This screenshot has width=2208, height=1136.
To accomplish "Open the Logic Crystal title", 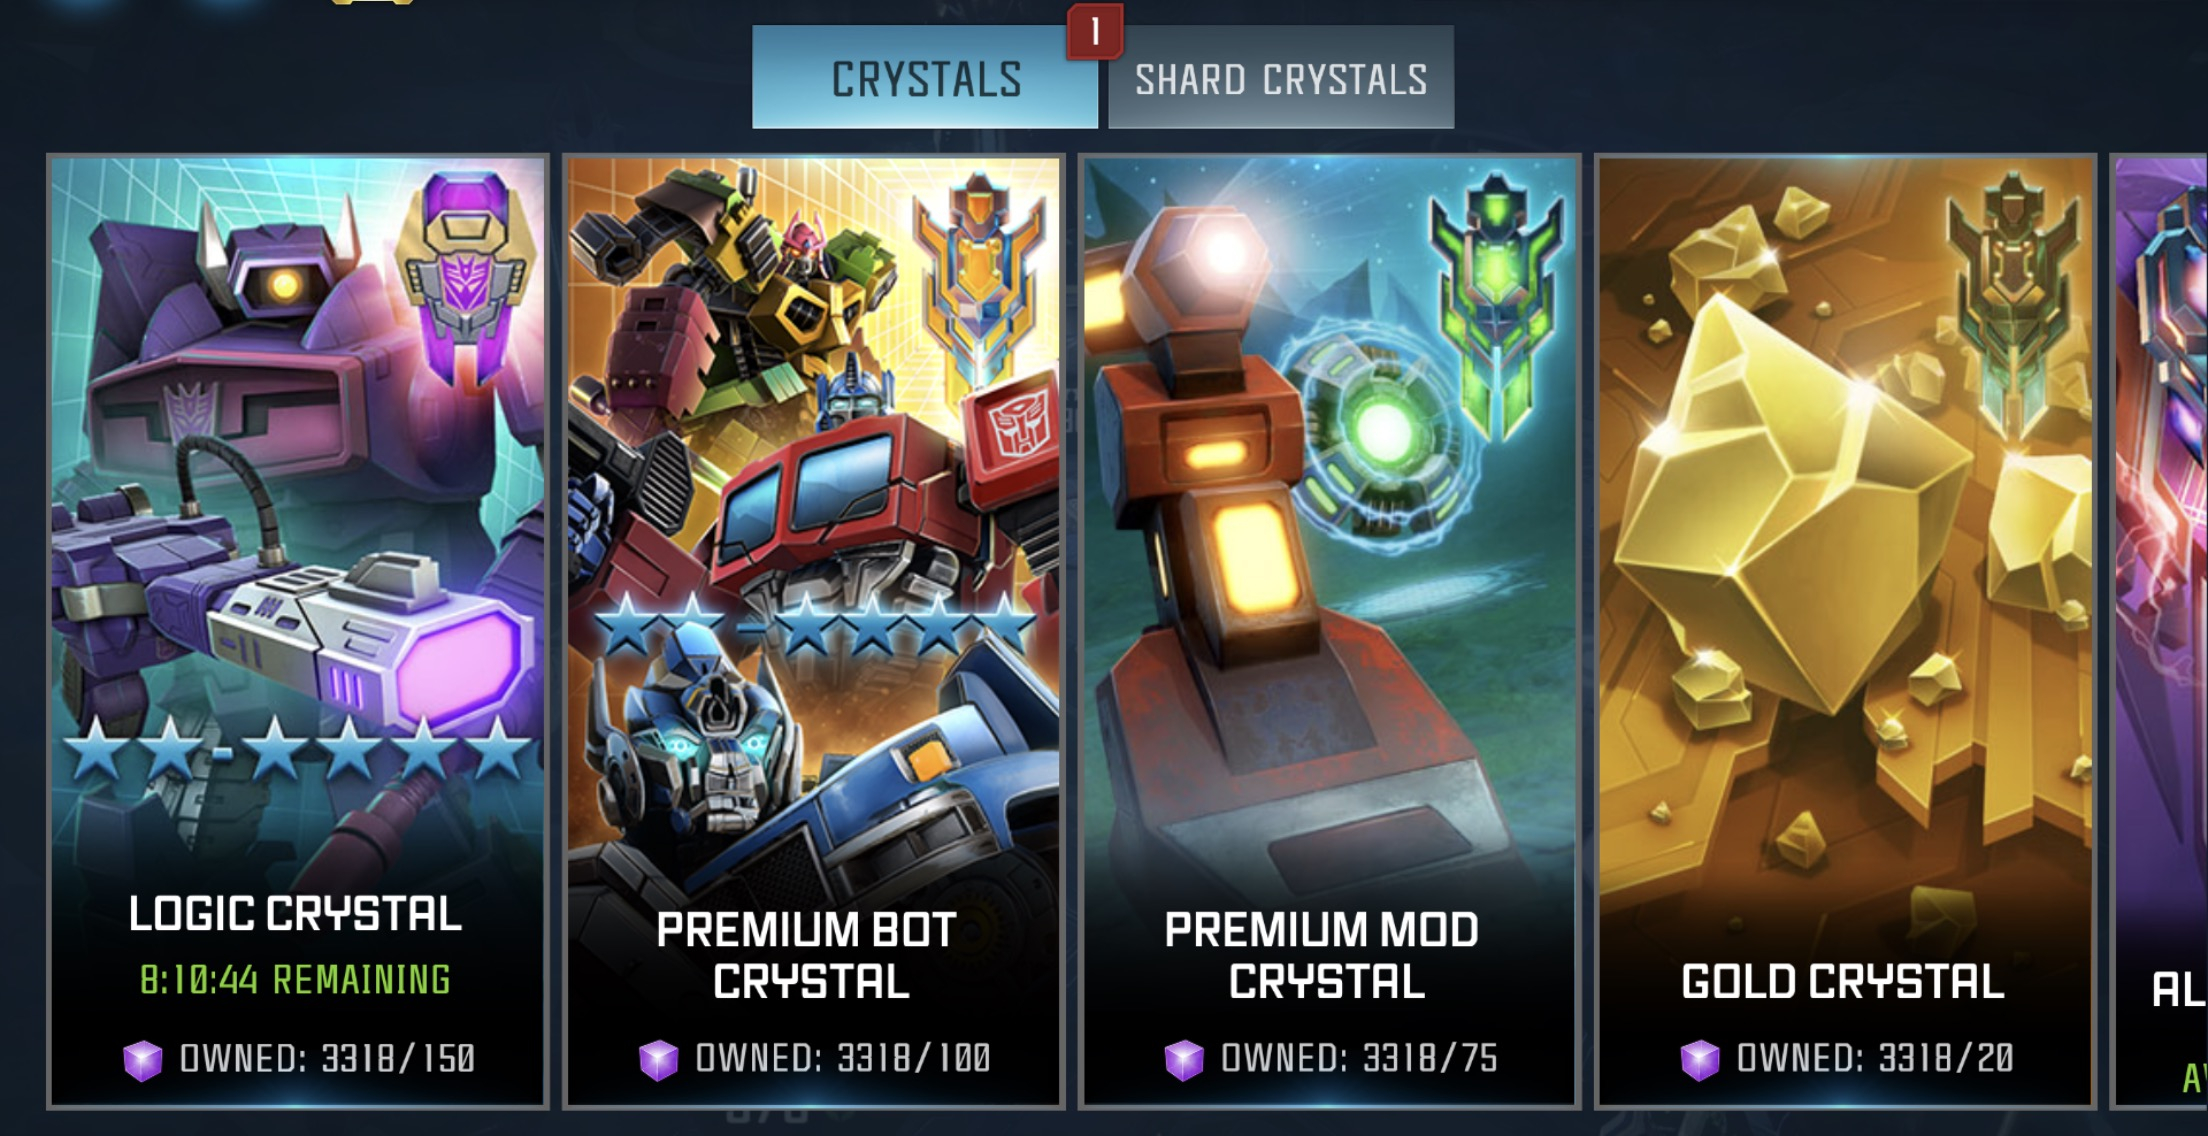I will pyautogui.click(x=296, y=914).
